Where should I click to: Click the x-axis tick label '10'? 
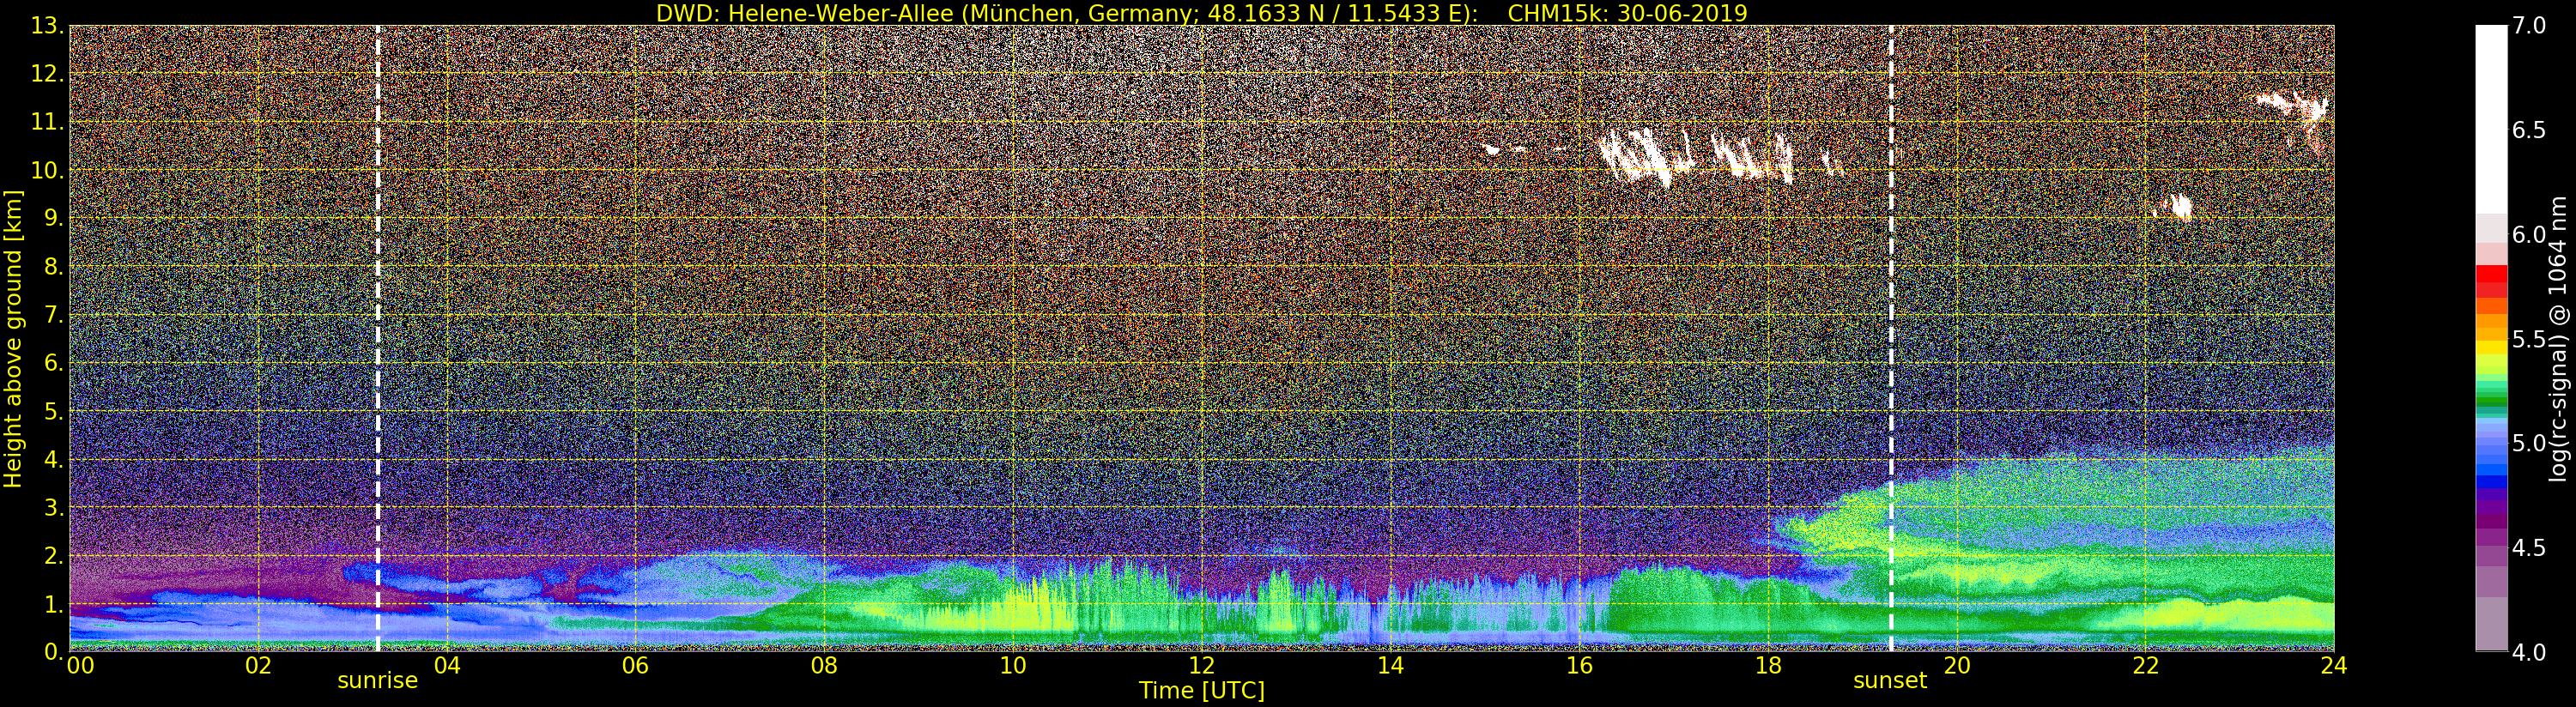point(1013,665)
